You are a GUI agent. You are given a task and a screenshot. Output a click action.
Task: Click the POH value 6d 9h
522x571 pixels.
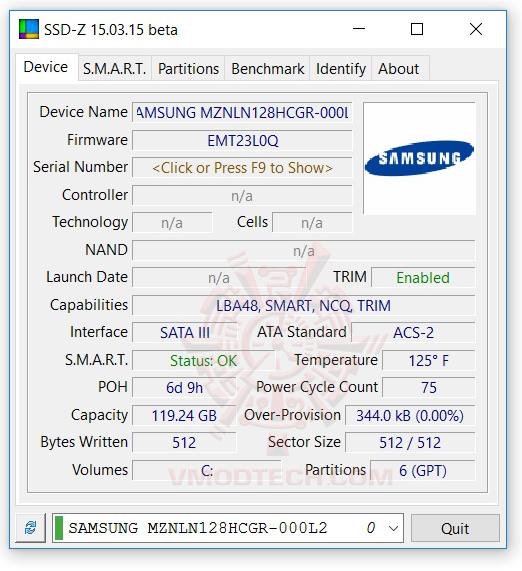pyautogui.click(x=184, y=388)
